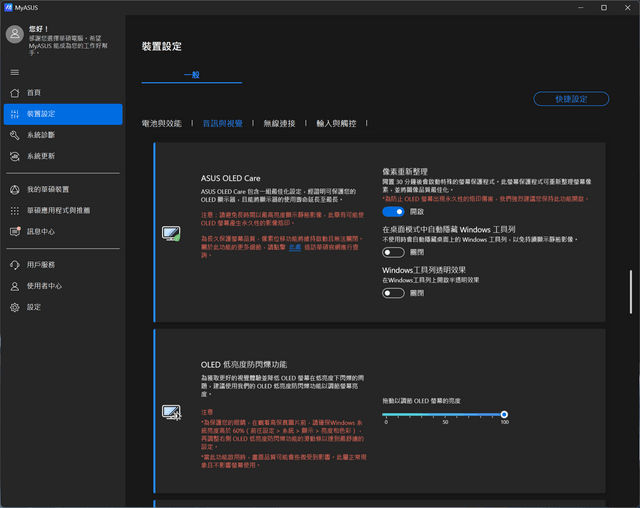Select 裝置設定 in the sidebar
The height and width of the screenshot is (508, 640).
point(63,114)
